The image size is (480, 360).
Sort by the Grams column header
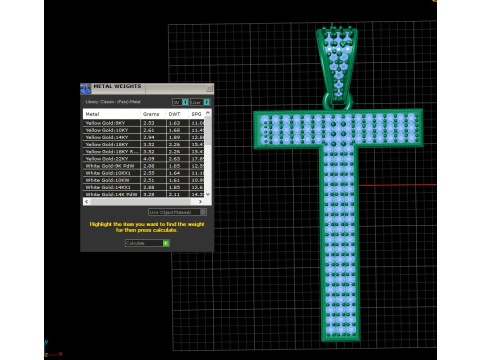[x=153, y=114]
